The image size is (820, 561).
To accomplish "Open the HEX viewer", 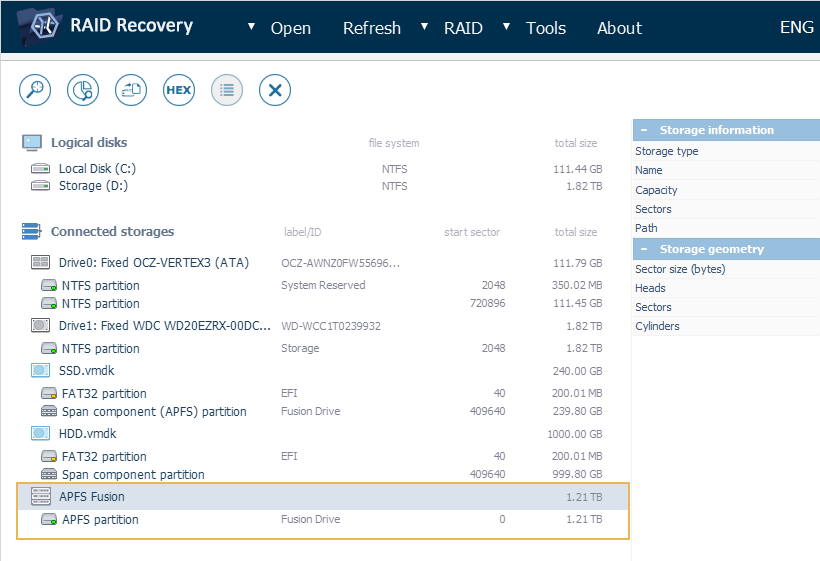I will click(x=179, y=90).
